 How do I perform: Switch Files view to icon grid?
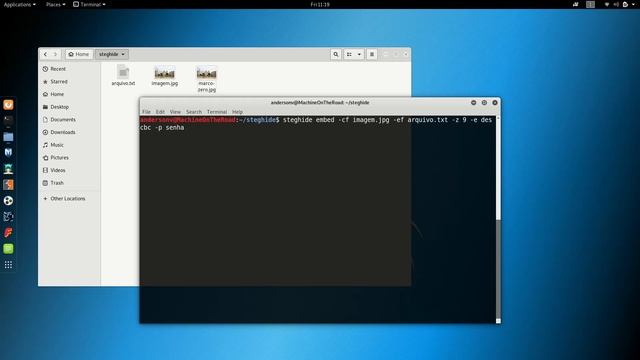pyautogui.click(x=349, y=54)
